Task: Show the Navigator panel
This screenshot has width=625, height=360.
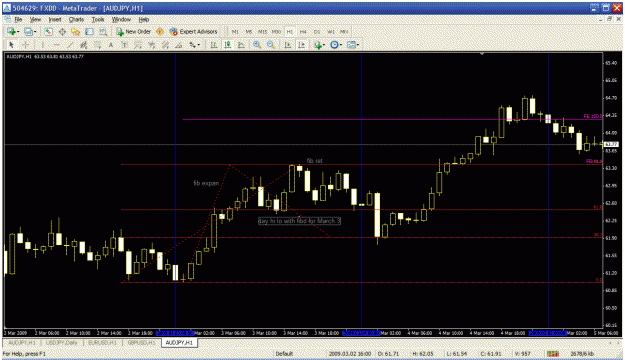Action: (75, 31)
